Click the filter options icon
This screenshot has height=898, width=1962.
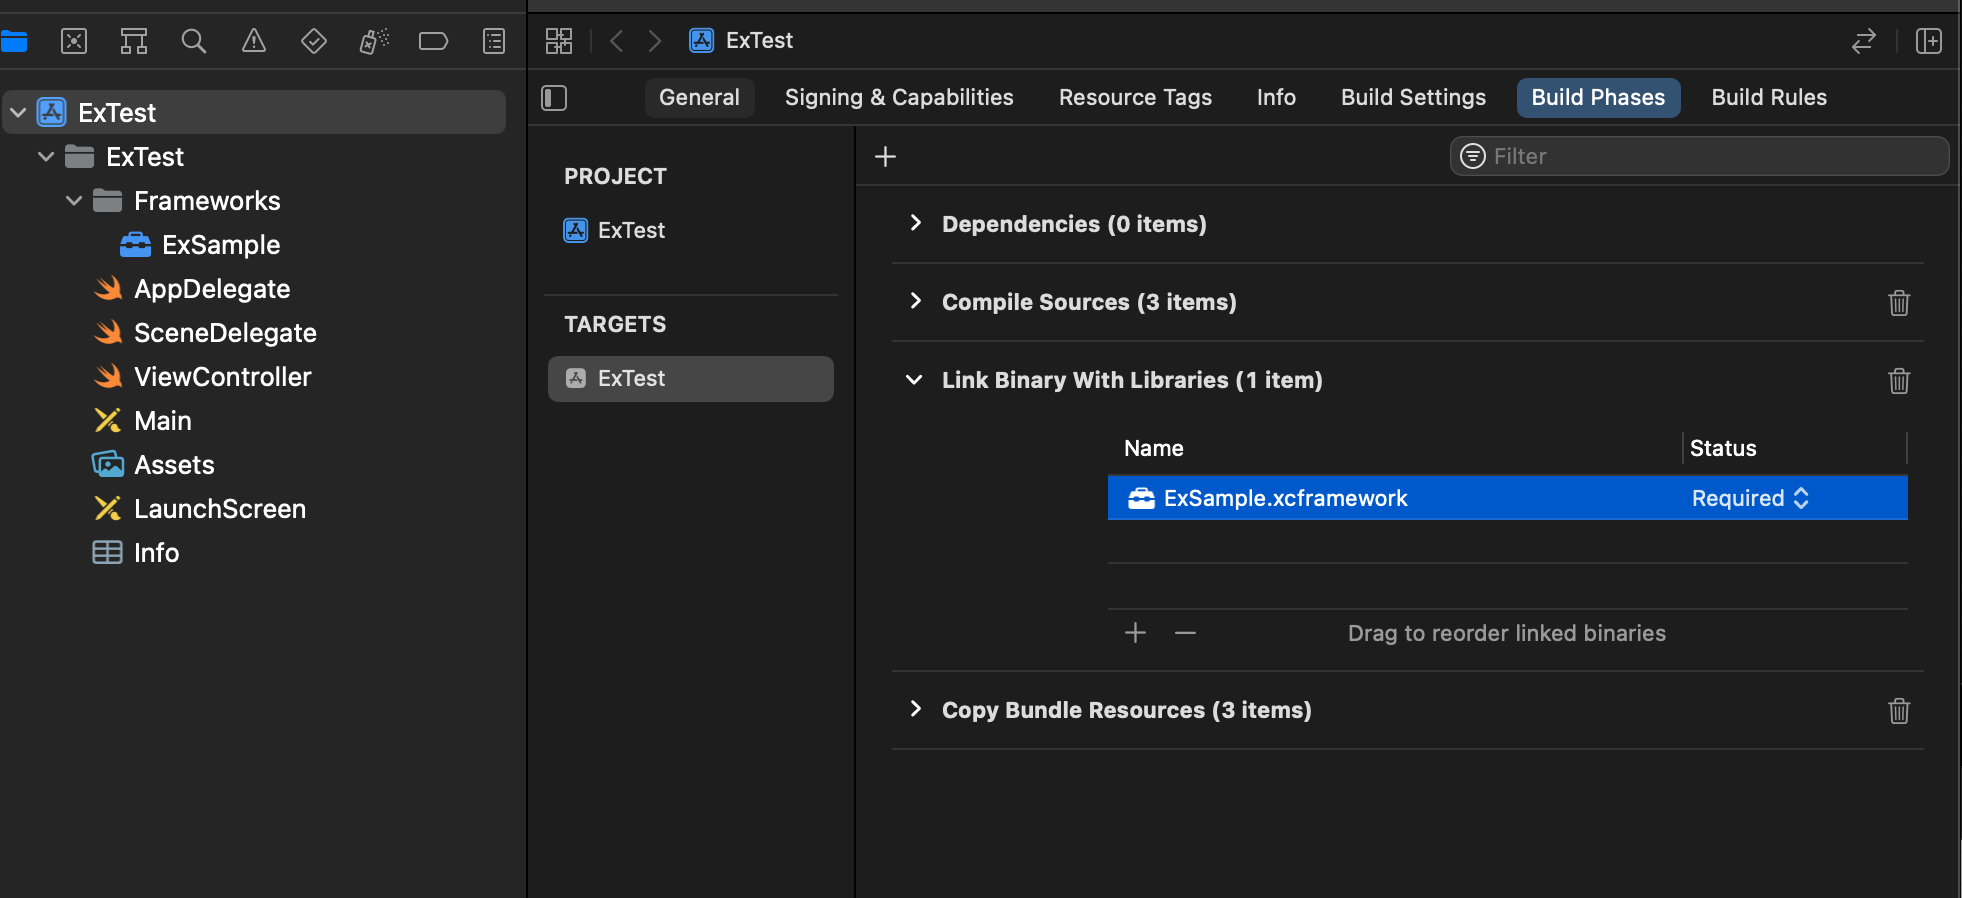(x=1473, y=156)
